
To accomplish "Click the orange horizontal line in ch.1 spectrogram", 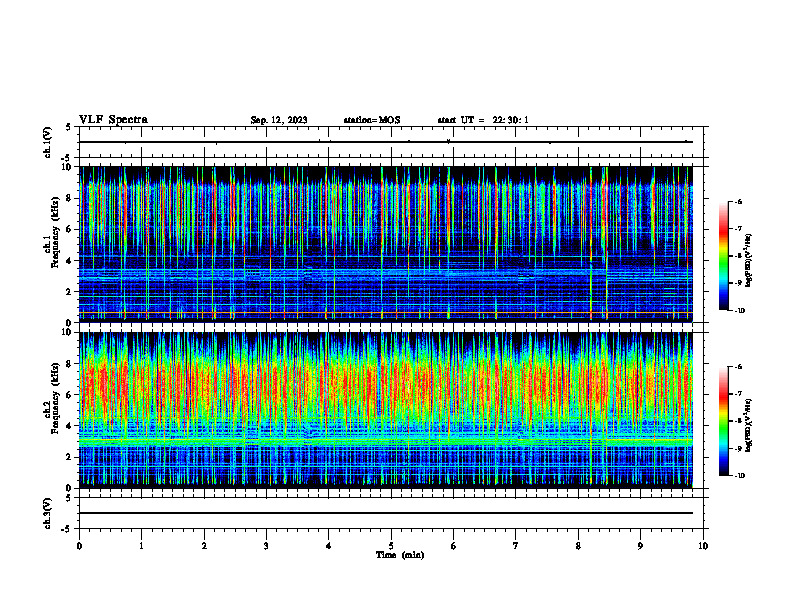I will click(x=386, y=314).
